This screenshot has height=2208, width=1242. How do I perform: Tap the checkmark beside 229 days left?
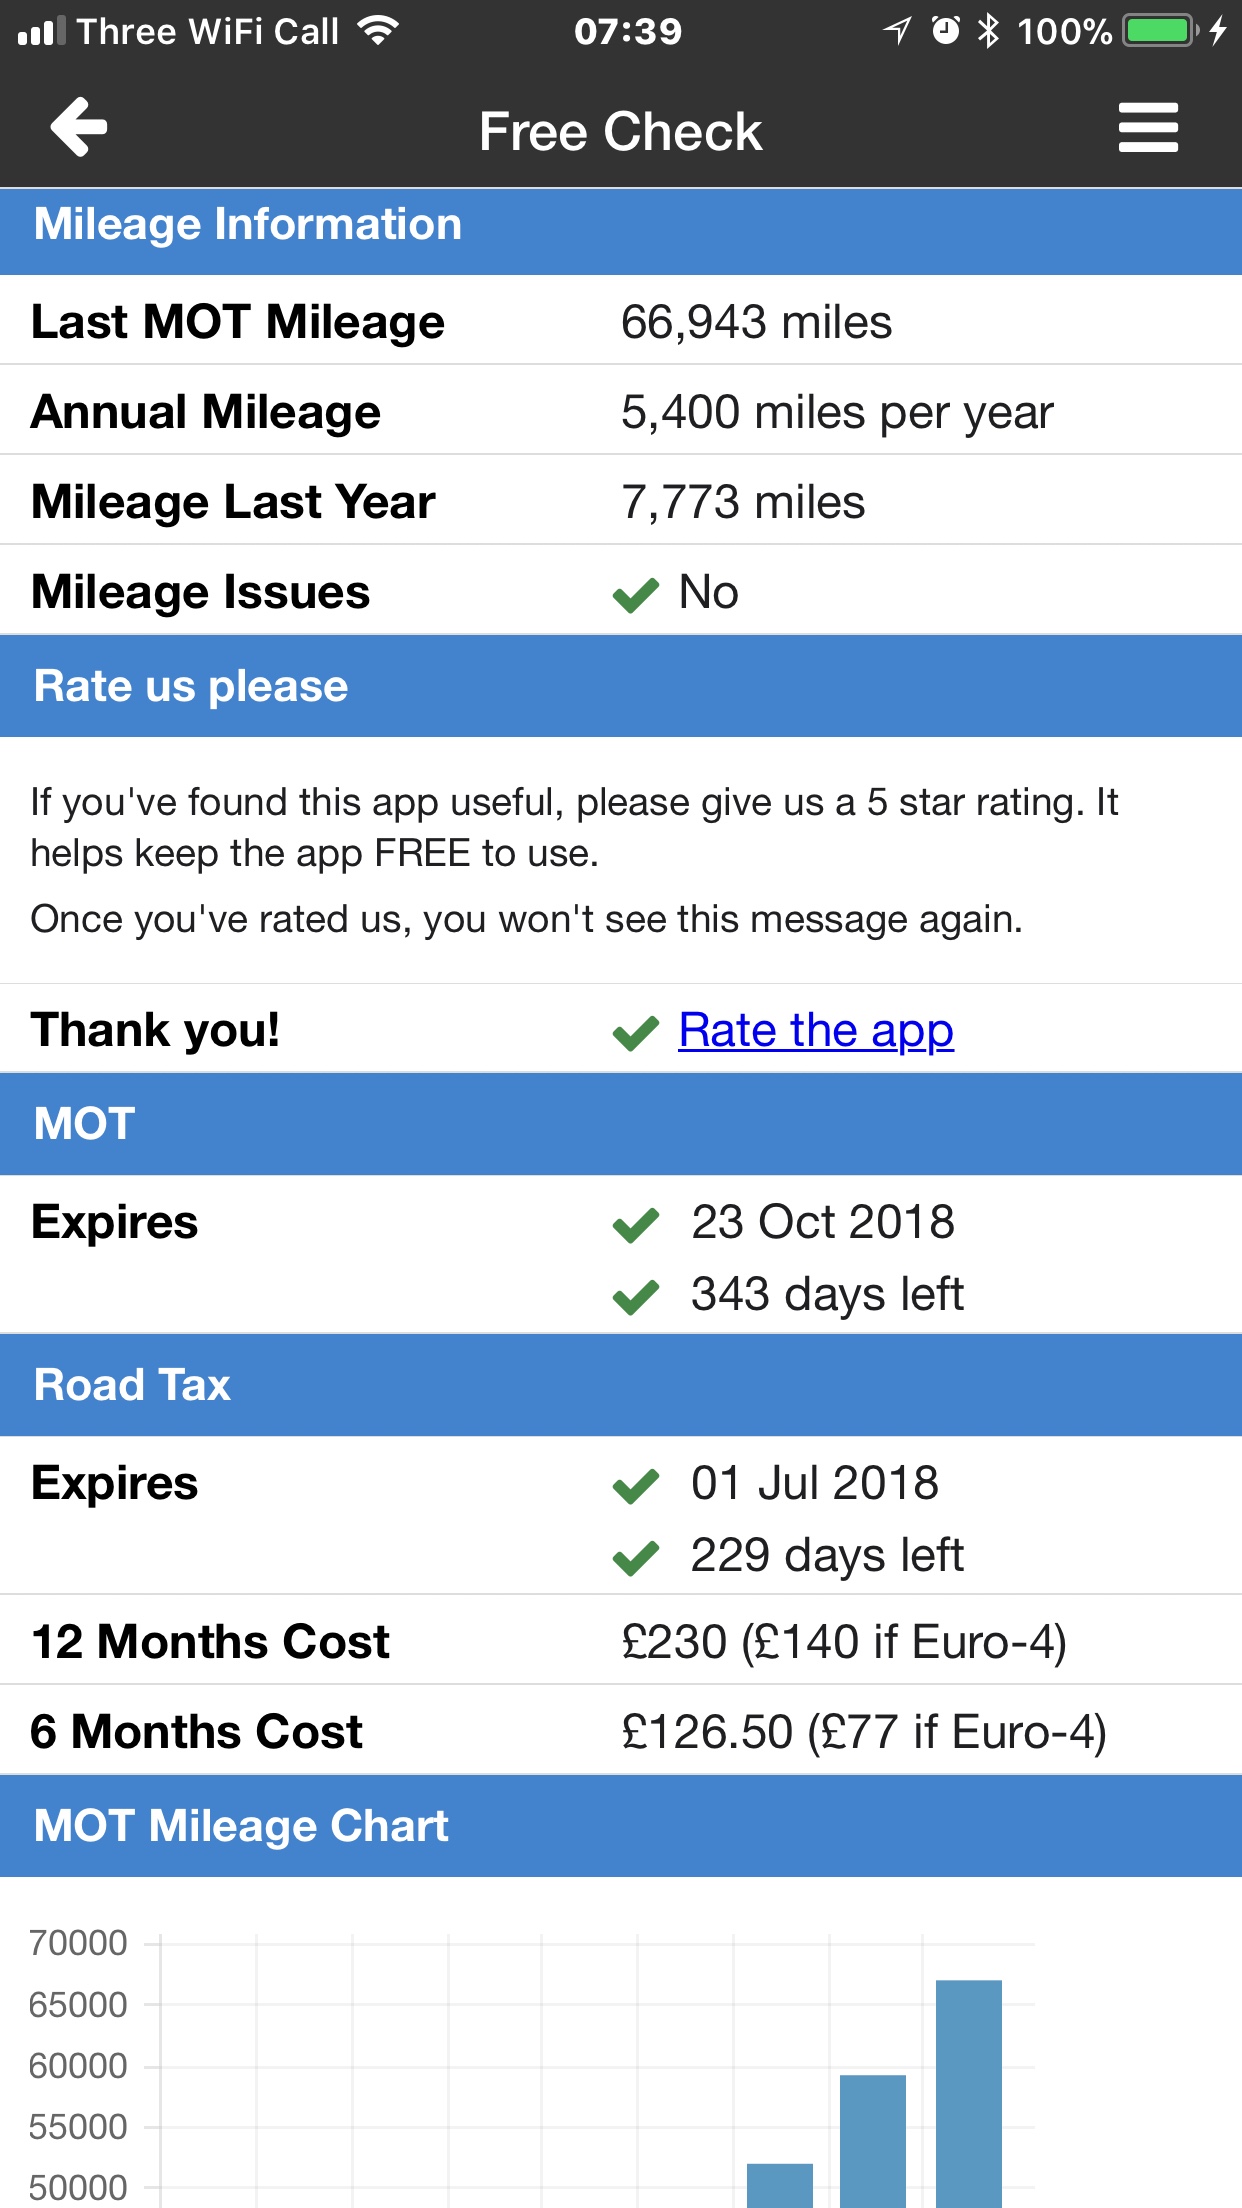pos(636,1558)
